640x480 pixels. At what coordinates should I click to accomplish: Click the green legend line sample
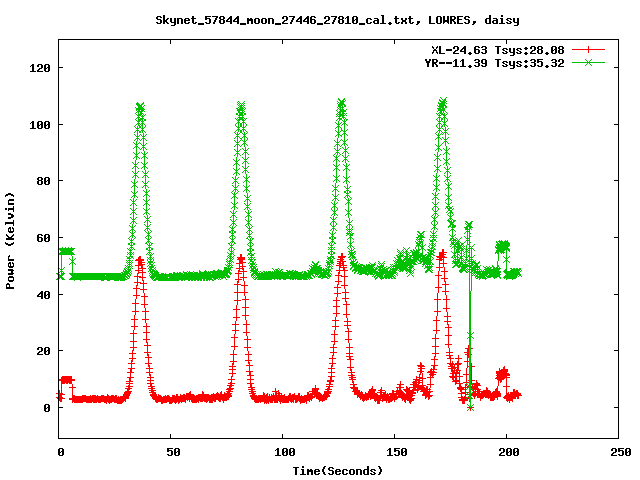click(x=588, y=62)
